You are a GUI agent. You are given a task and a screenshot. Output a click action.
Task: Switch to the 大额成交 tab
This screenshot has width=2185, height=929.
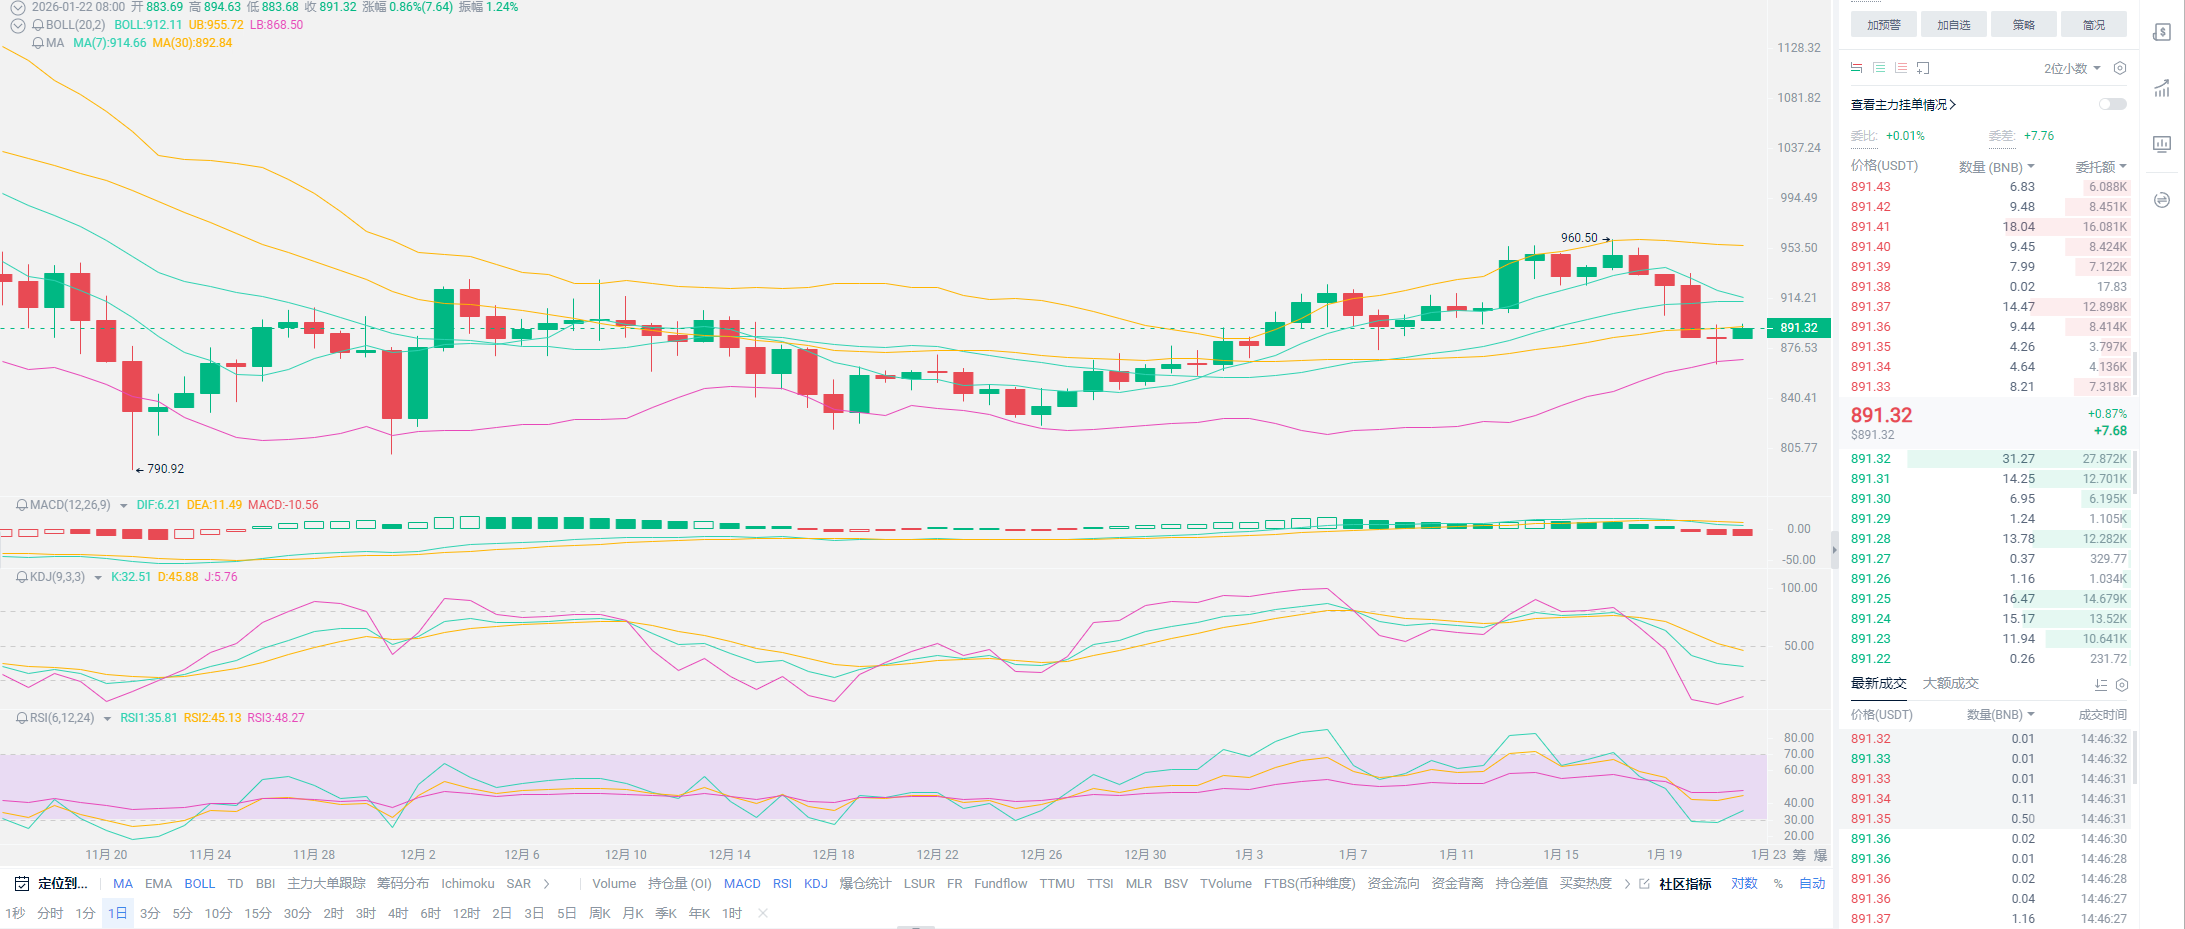tap(1950, 684)
